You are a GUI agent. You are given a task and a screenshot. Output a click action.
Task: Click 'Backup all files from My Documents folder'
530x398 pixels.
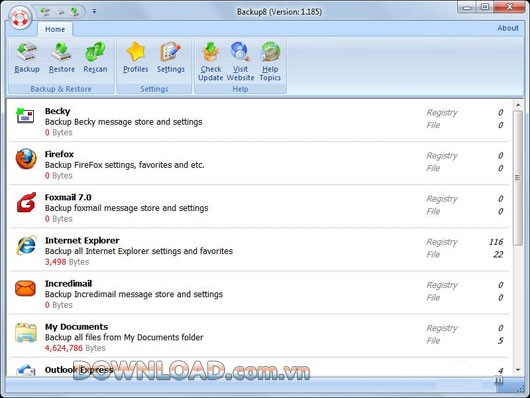(124, 337)
